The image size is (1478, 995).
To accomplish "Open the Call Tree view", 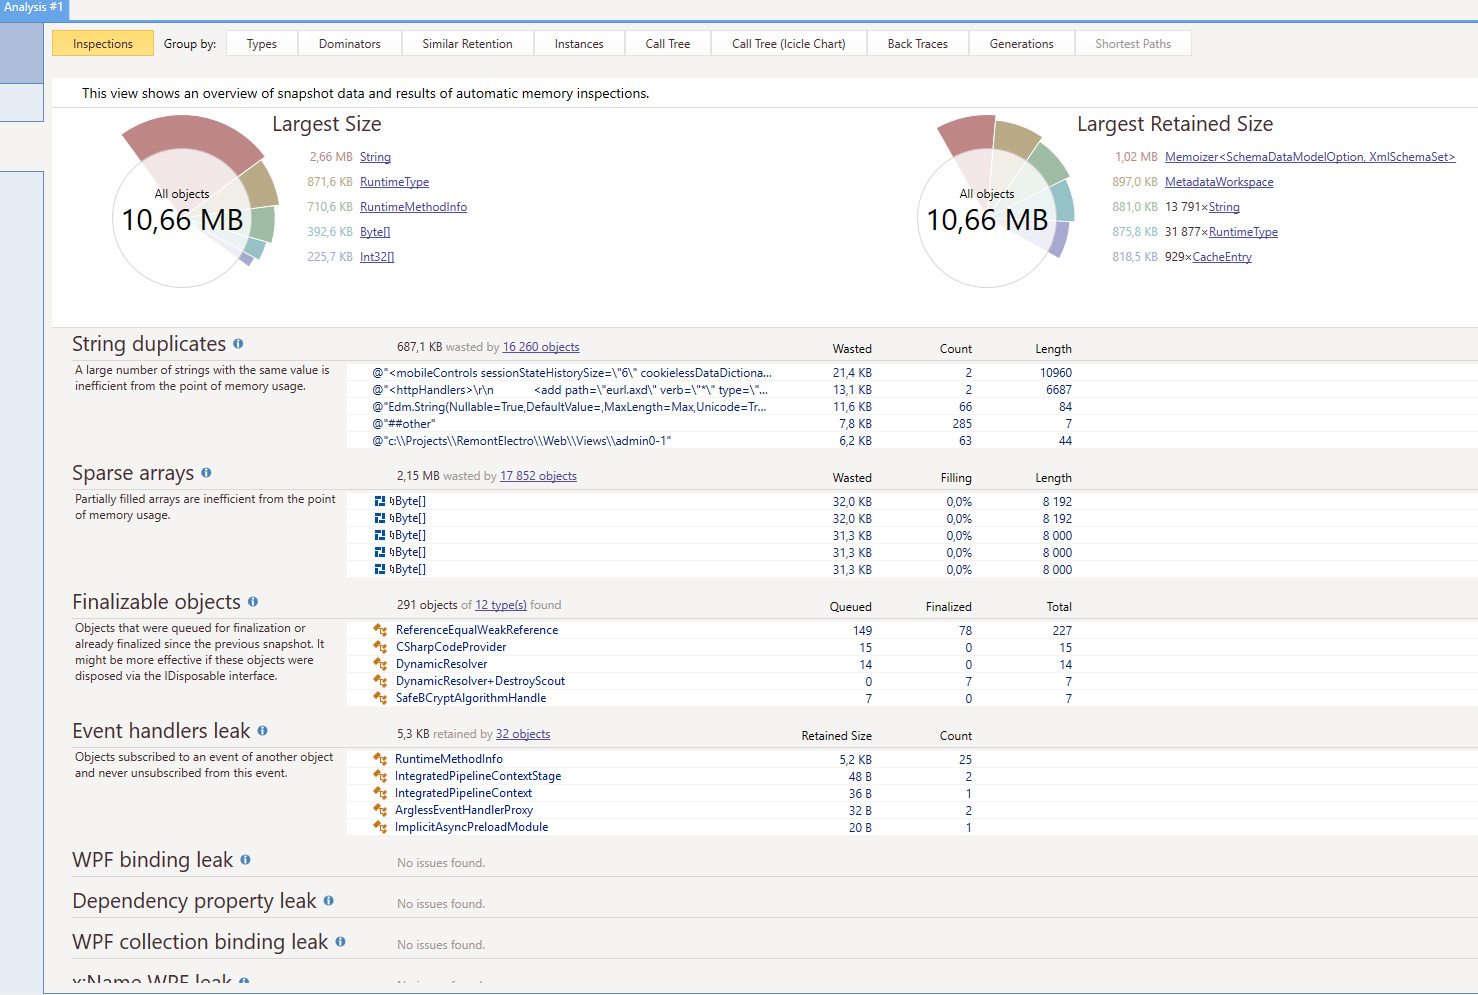I will click(668, 44).
